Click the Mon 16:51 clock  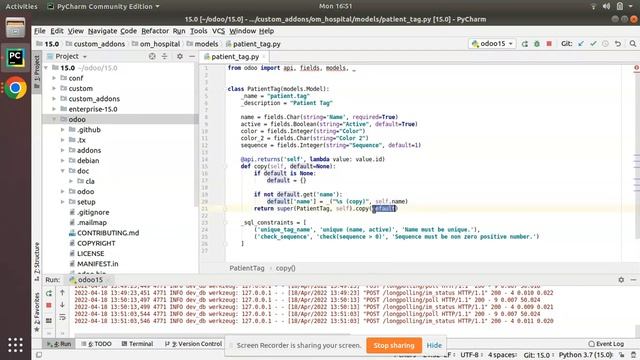335,6
